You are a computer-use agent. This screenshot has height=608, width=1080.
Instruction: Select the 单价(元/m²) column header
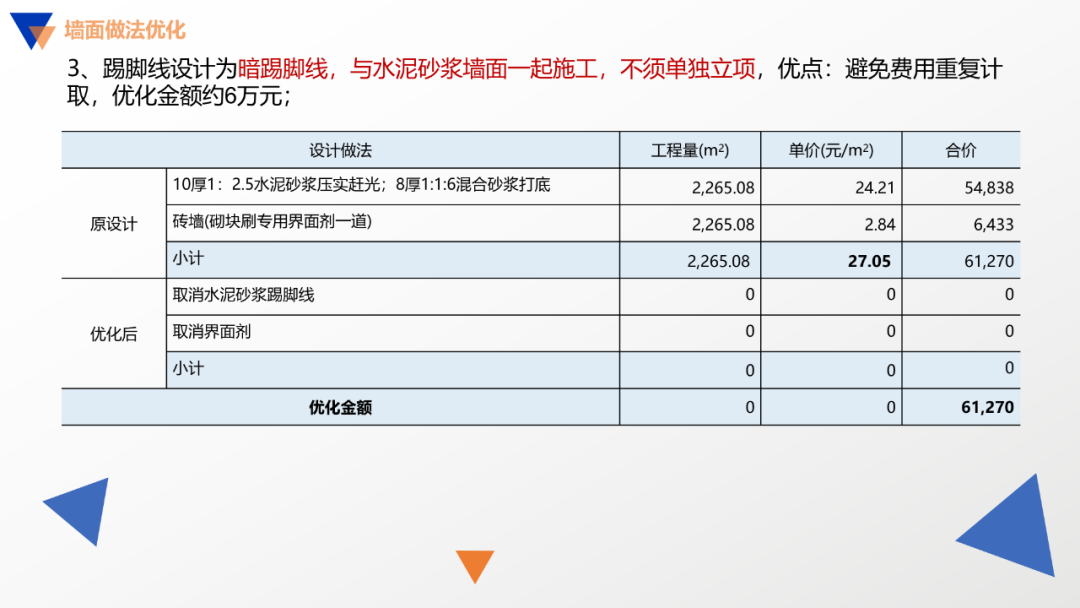click(831, 150)
